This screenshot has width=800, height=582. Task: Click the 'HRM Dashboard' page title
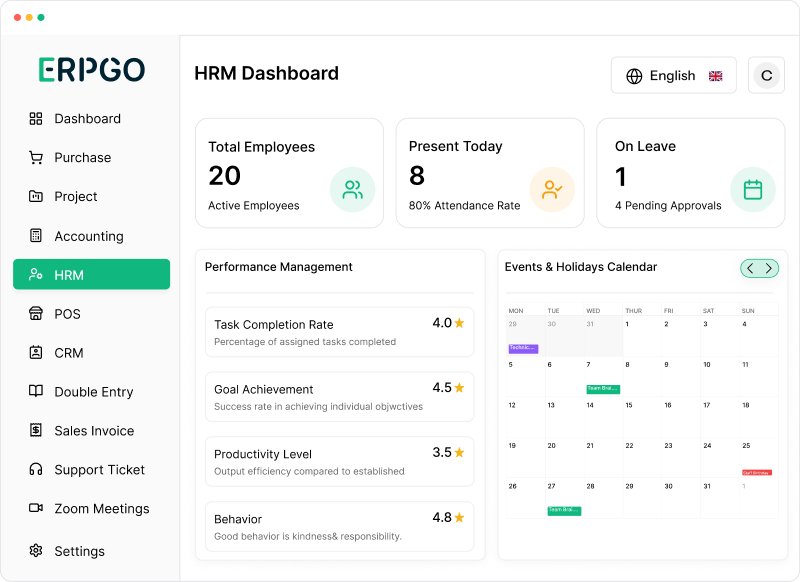(266, 73)
